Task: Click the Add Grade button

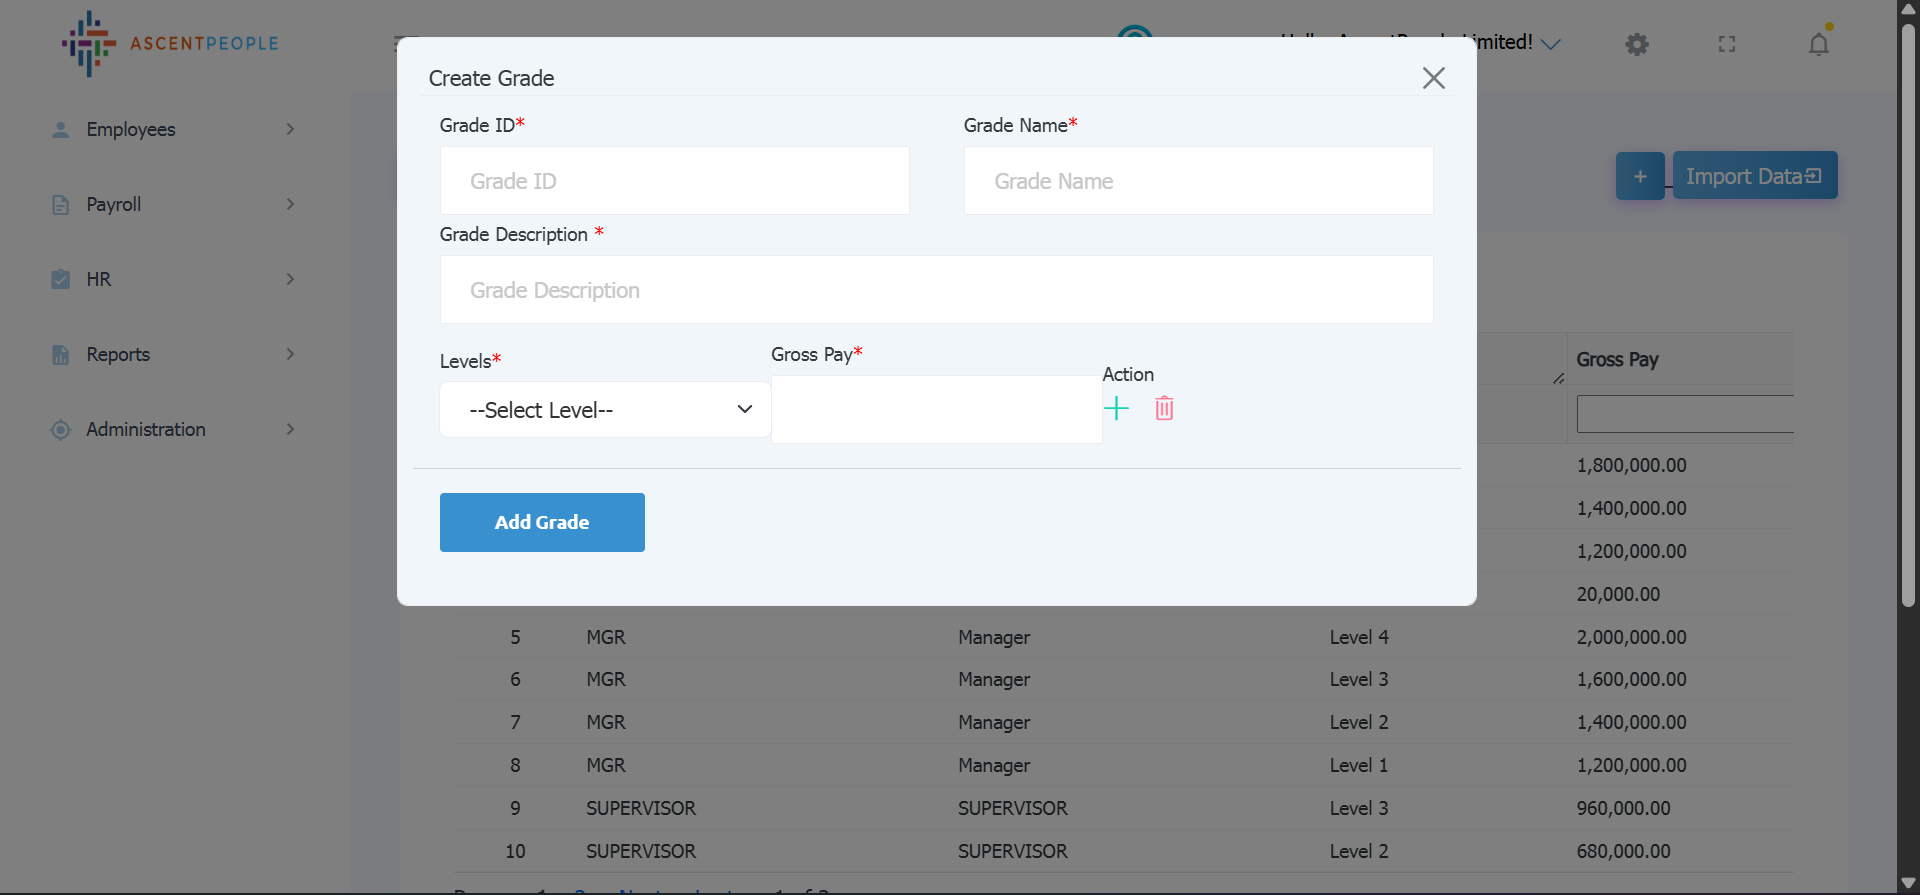Action: tap(542, 522)
